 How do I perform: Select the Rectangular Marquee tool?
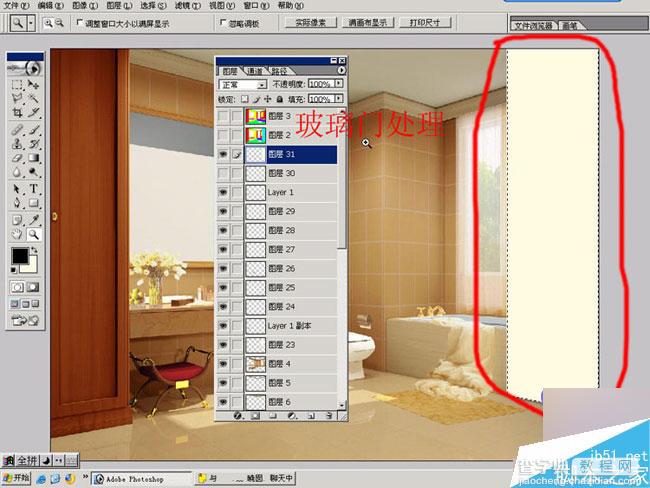coord(17,85)
